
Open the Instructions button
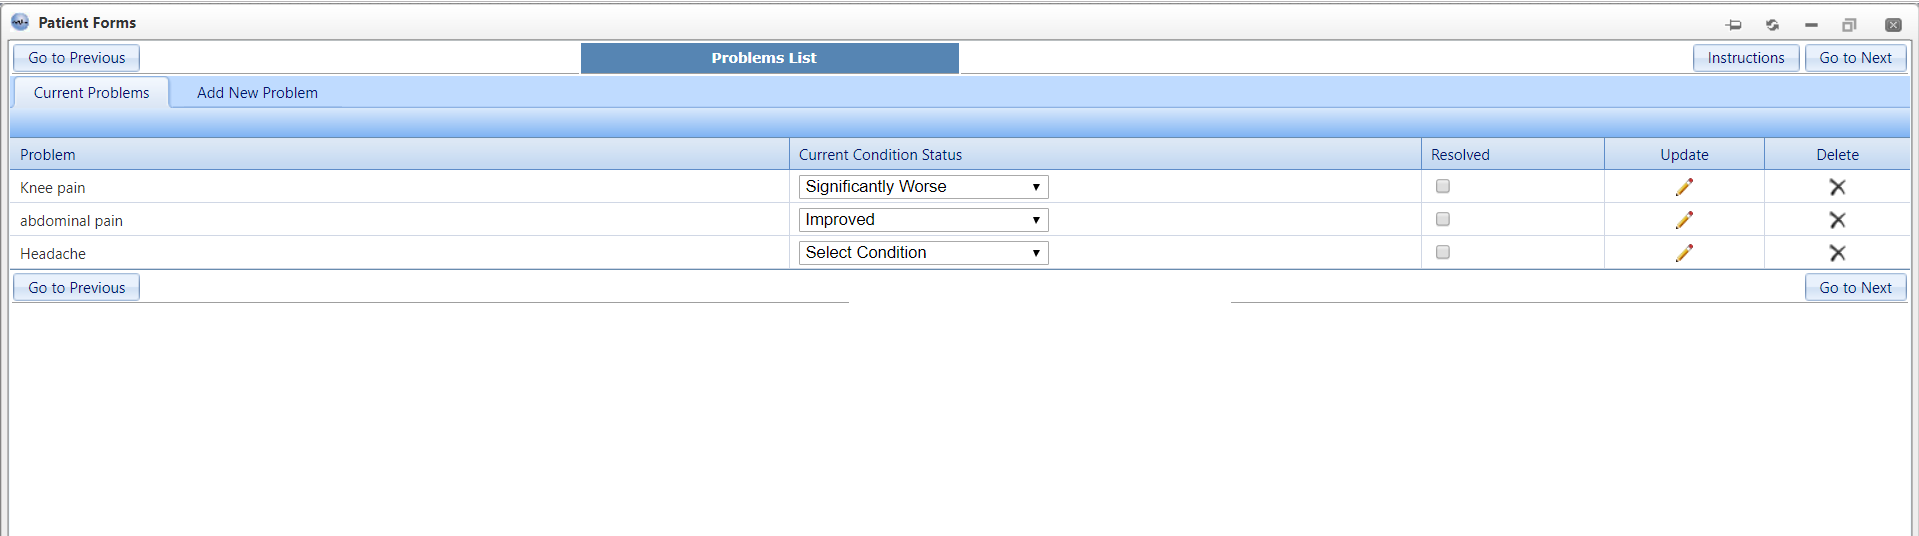point(1746,58)
